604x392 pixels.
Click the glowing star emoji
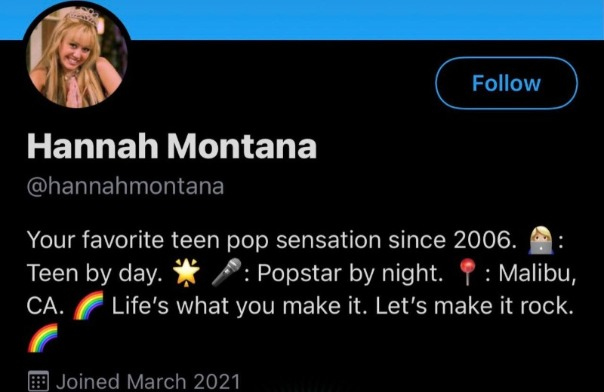(x=186, y=273)
